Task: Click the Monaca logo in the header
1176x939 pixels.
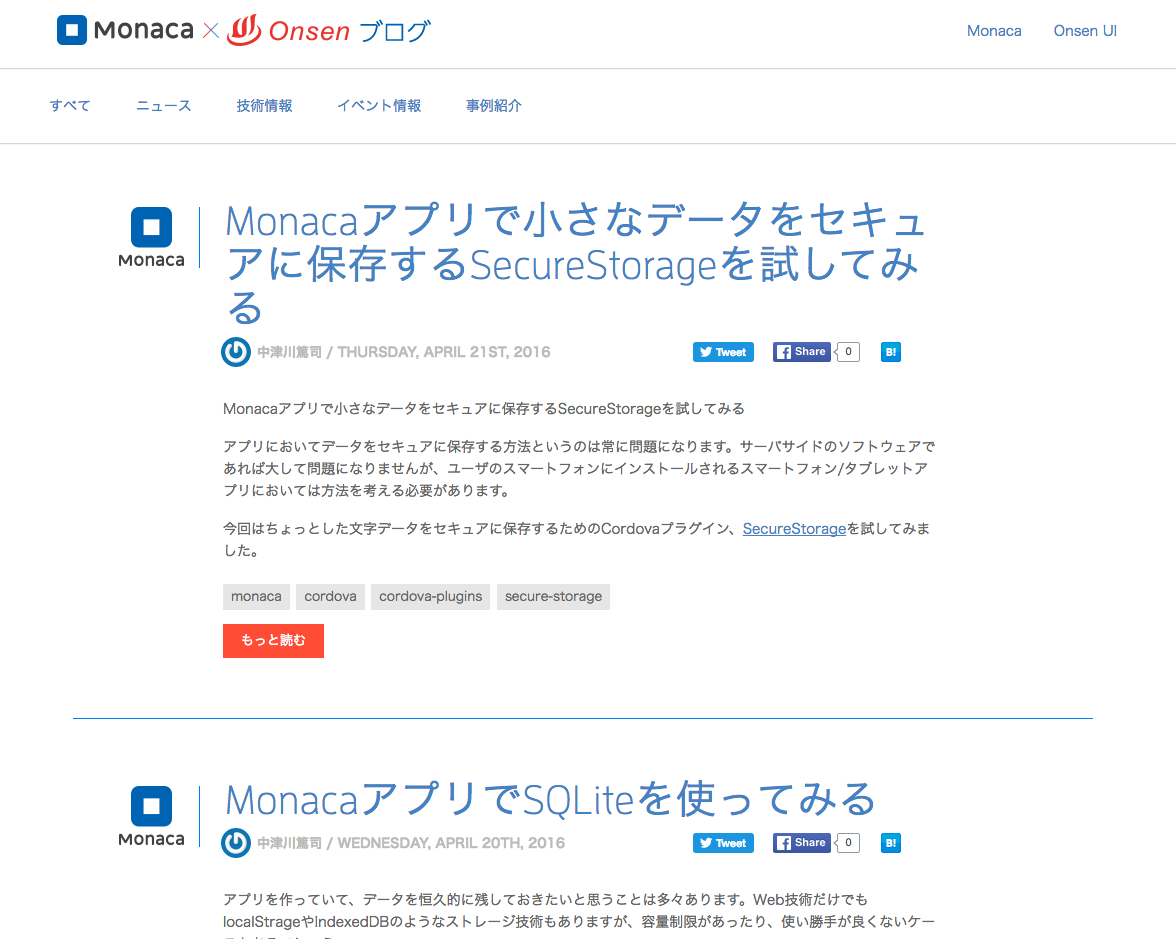Action: click(125, 31)
